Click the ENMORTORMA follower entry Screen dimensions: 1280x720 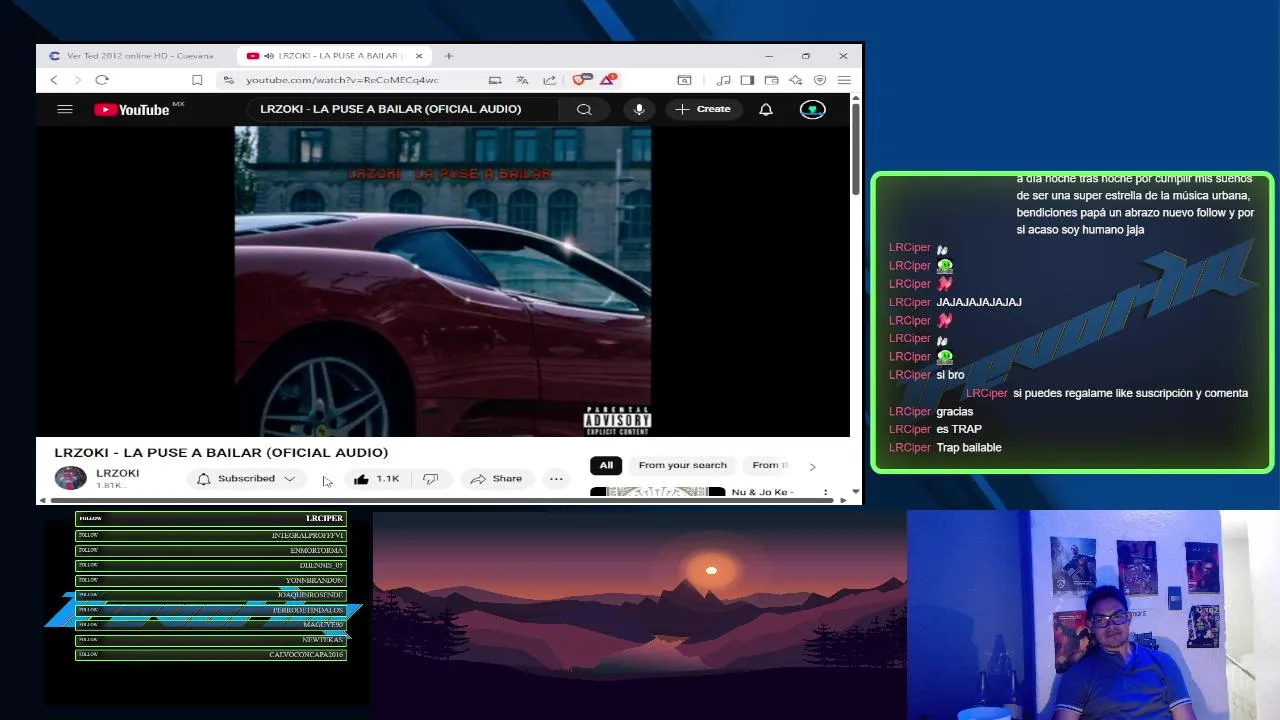pos(211,550)
